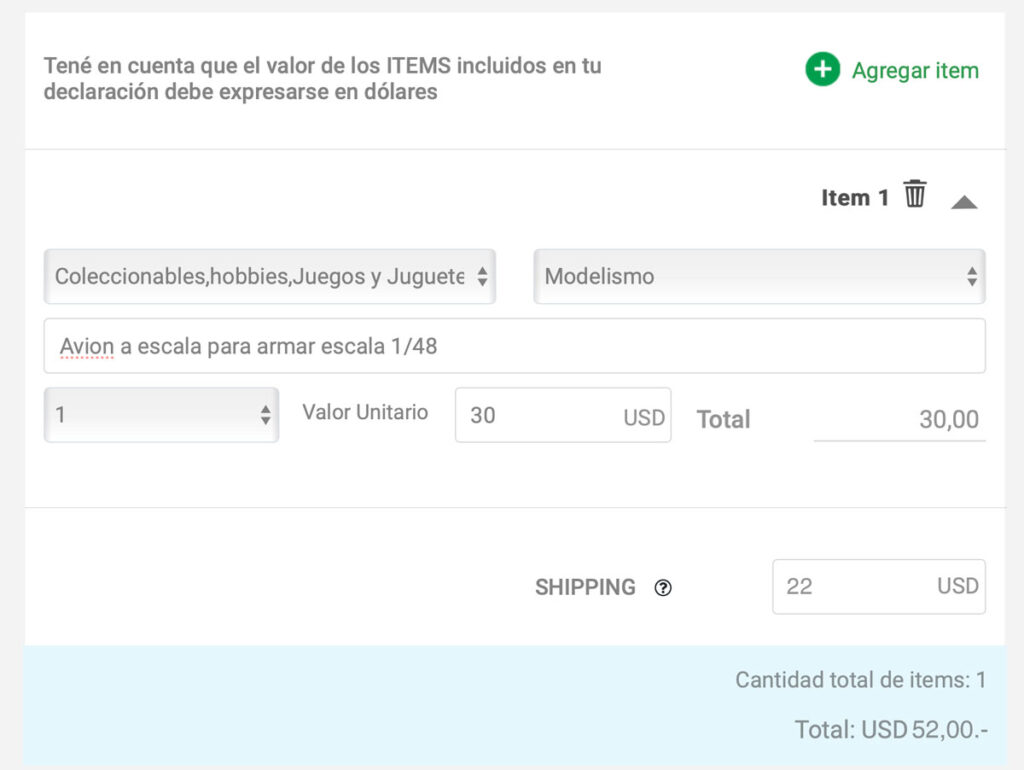The height and width of the screenshot is (770, 1024).
Task: Click the Shipping amount input field
Action: pyautogui.click(x=878, y=586)
